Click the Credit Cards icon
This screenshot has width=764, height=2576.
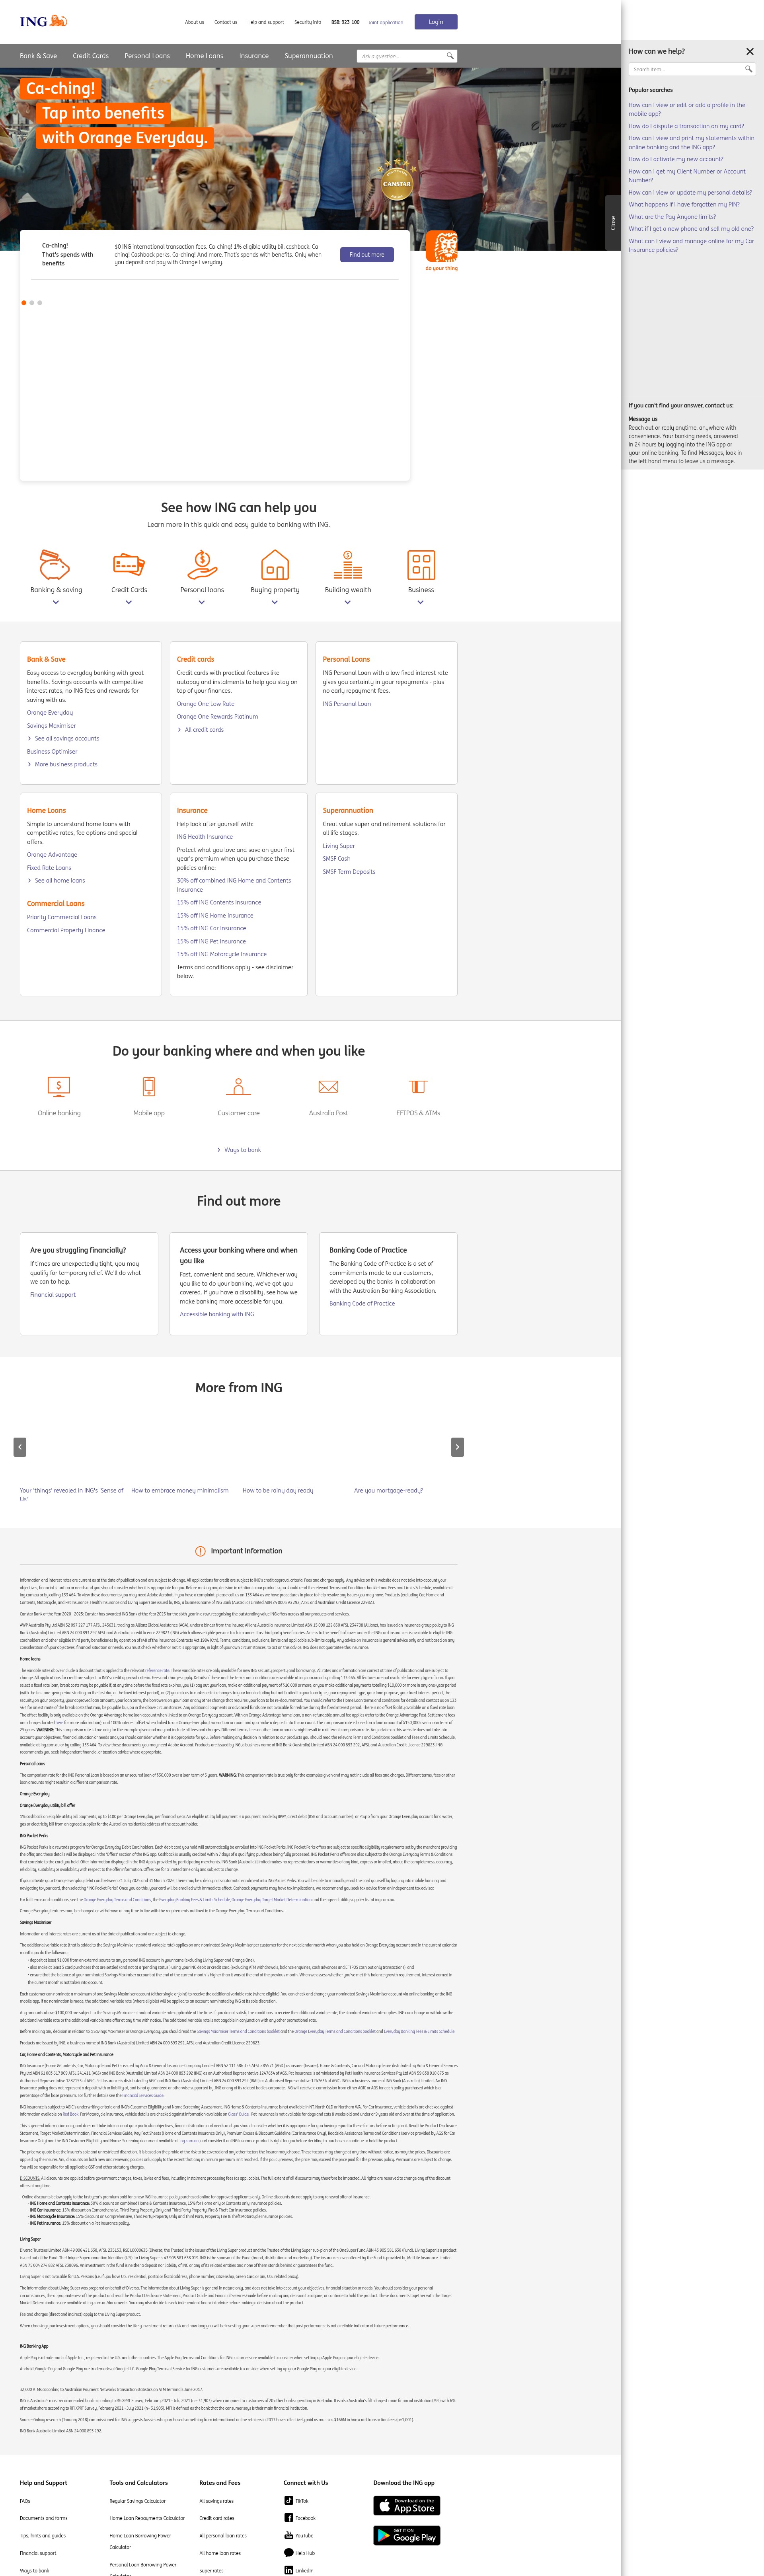(129, 565)
